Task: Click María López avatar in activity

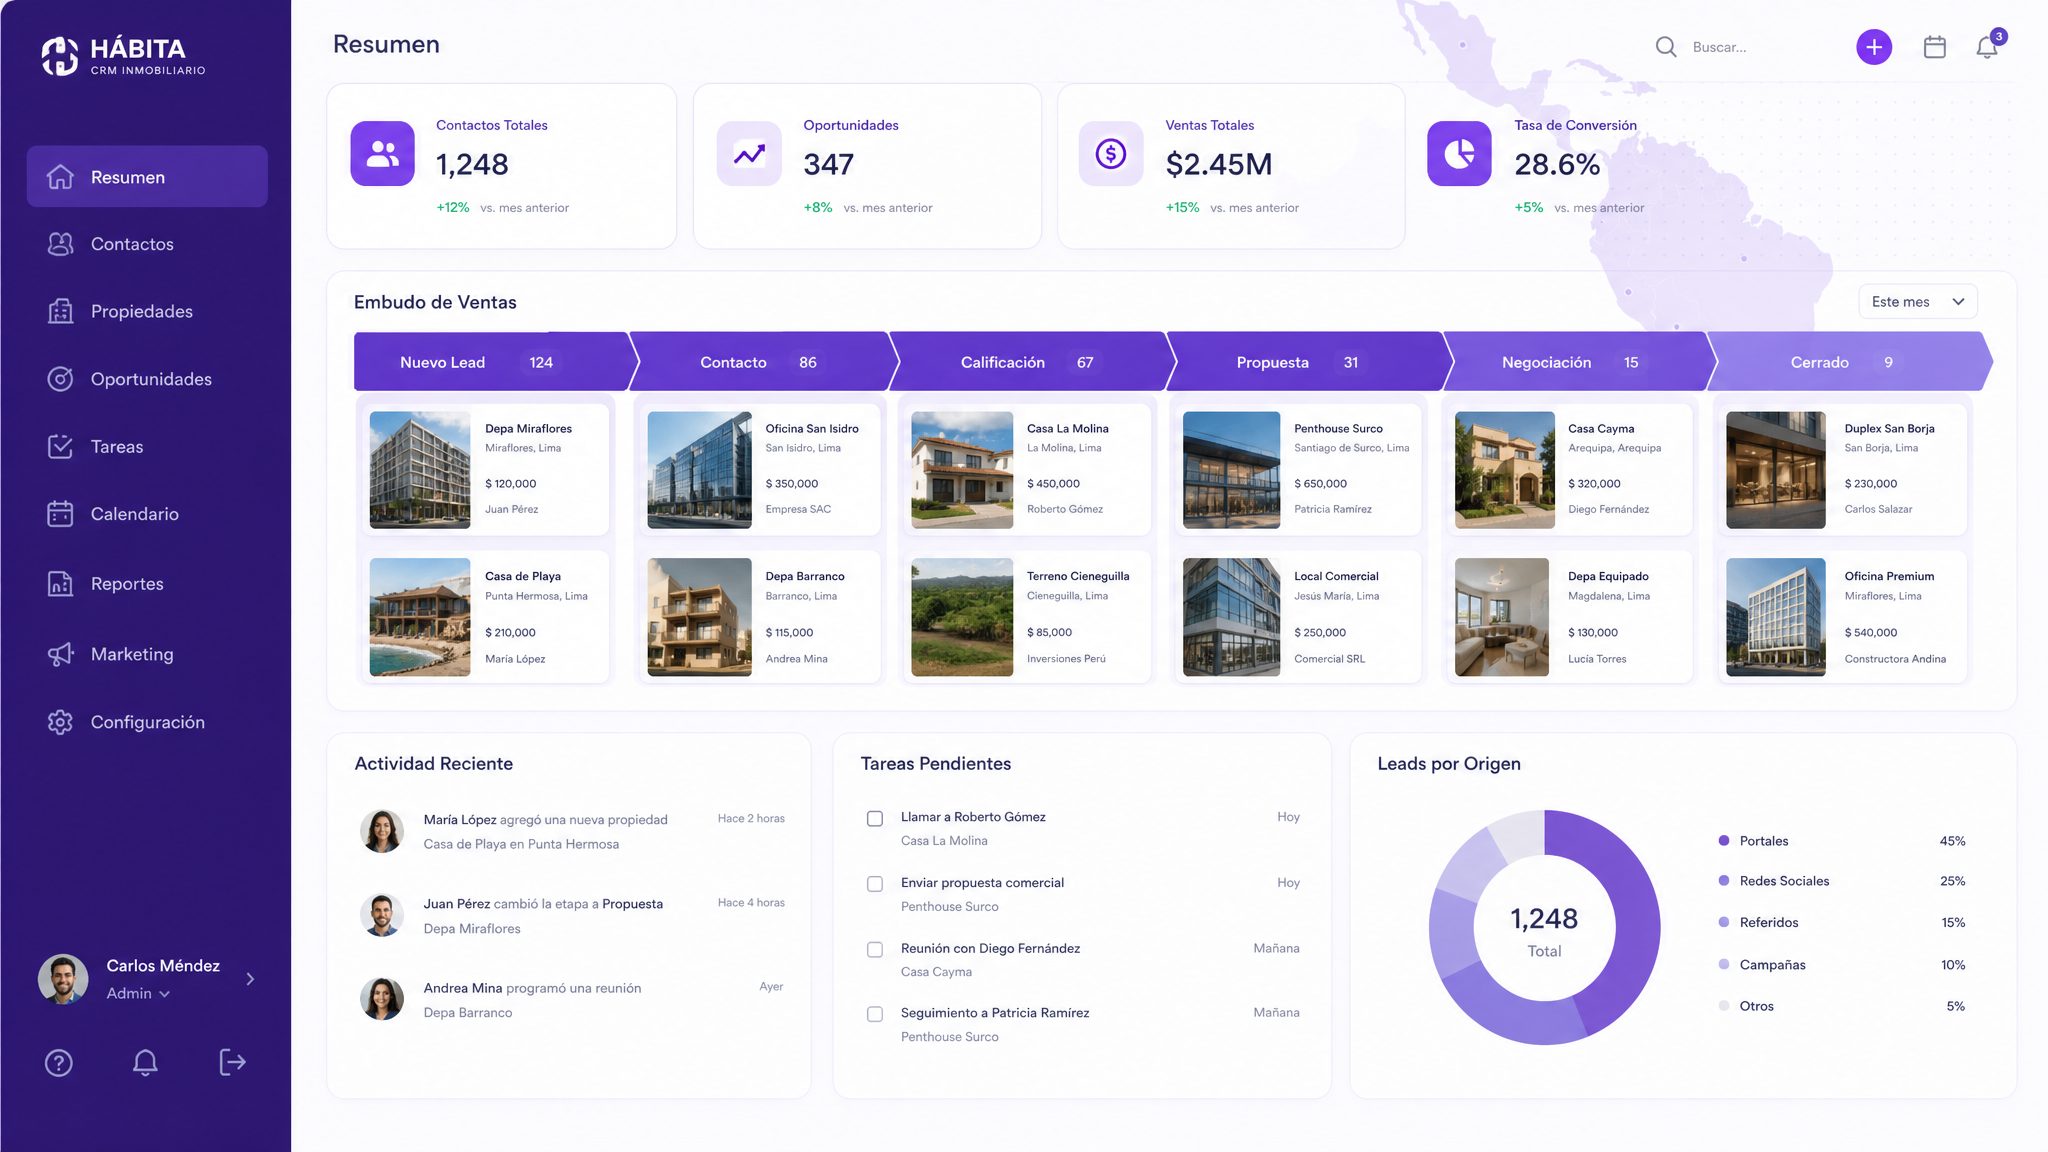Action: click(382, 831)
